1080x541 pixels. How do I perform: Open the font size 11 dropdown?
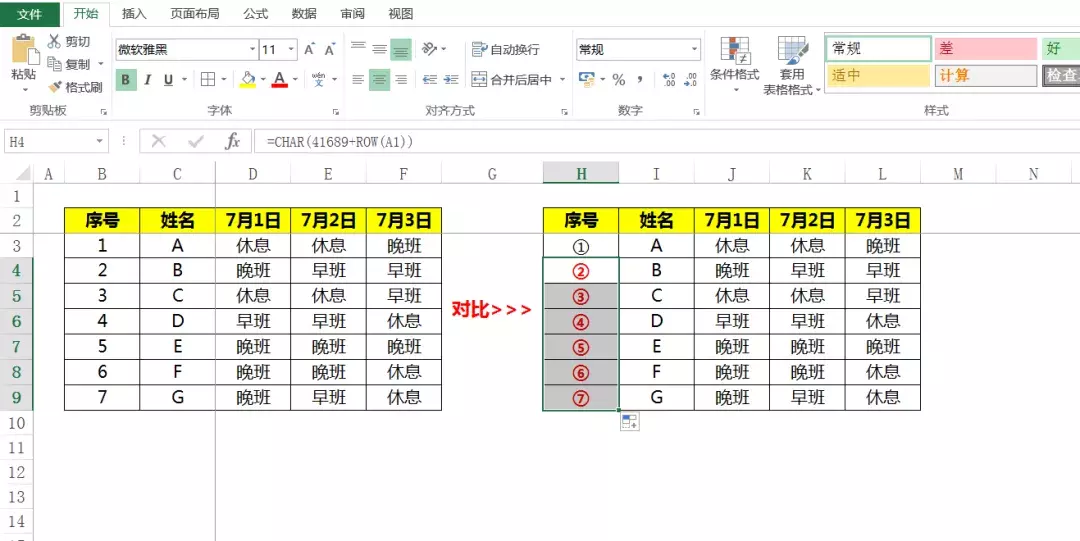[x=292, y=50]
